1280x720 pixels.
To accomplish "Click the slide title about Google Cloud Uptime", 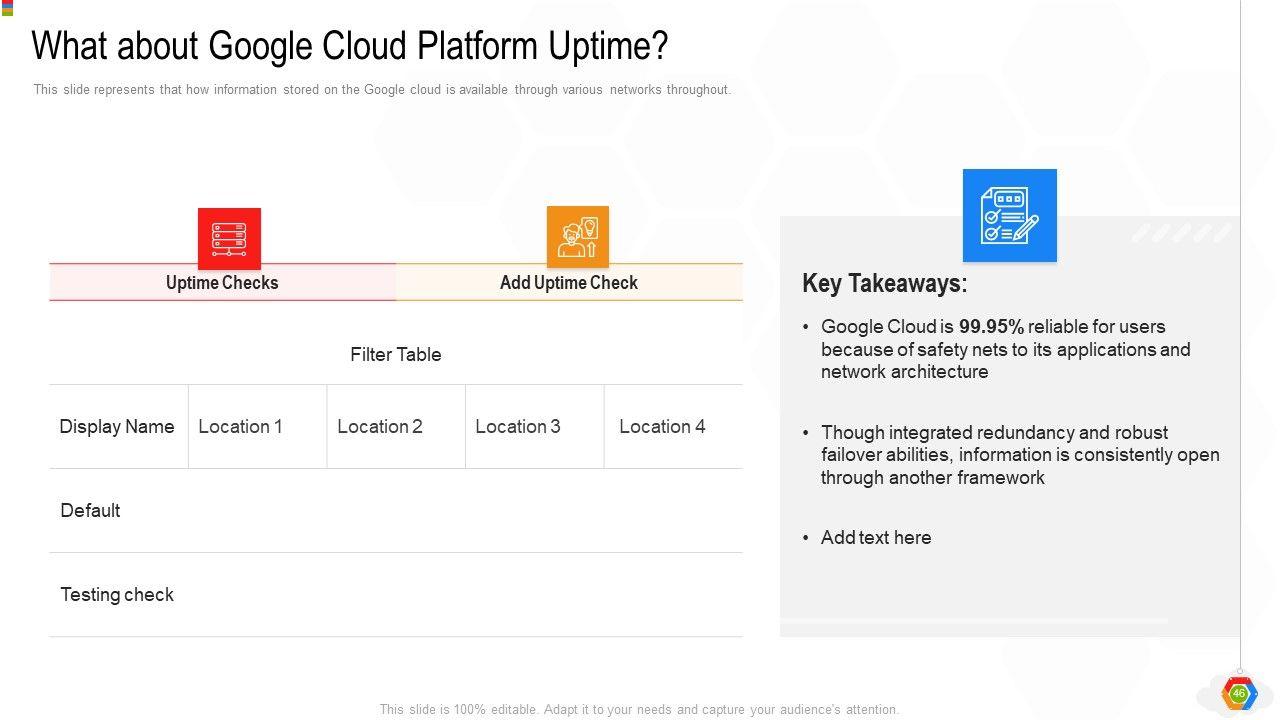I will coord(350,46).
